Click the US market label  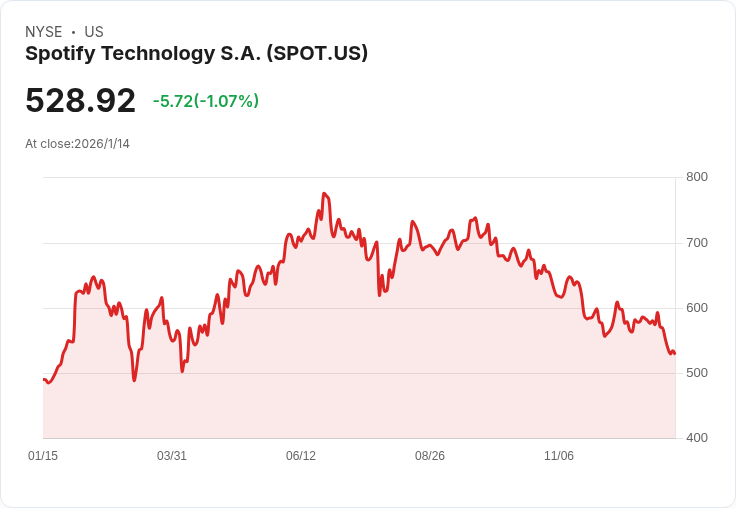pos(94,32)
